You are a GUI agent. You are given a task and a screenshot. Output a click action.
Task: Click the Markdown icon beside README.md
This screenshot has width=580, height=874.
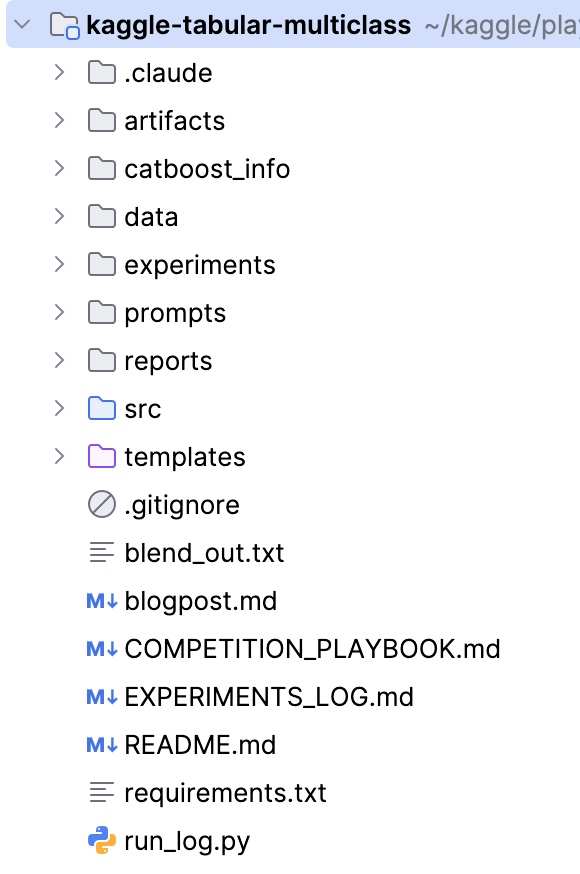point(102,745)
